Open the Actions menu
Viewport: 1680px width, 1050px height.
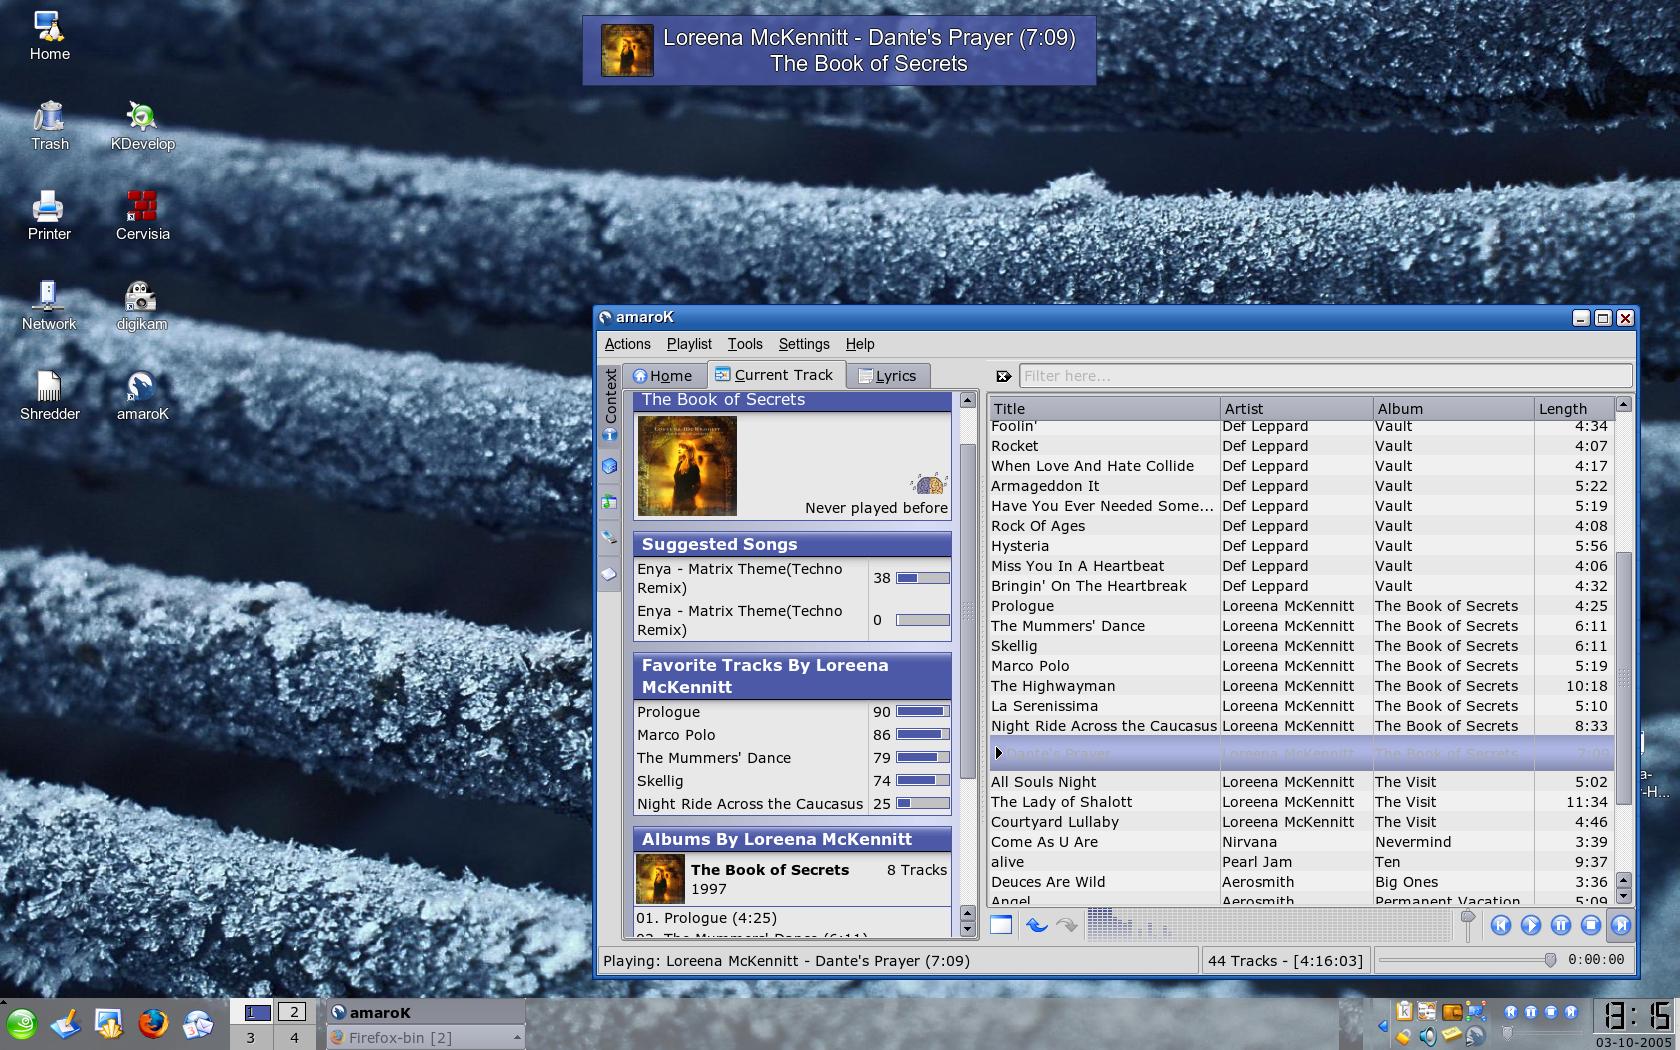click(627, 344)
